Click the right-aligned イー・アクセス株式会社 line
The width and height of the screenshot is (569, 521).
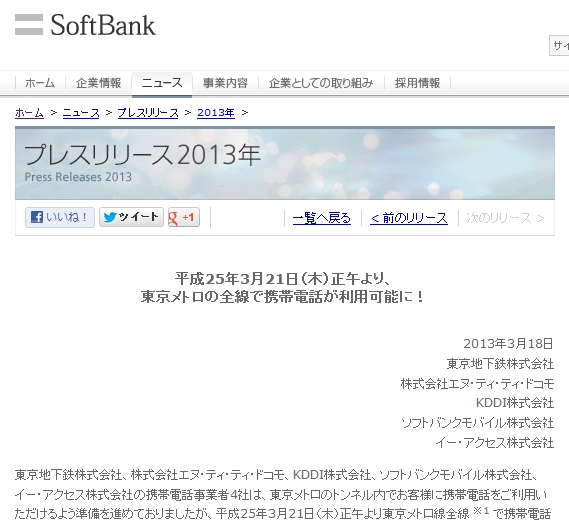495,443
